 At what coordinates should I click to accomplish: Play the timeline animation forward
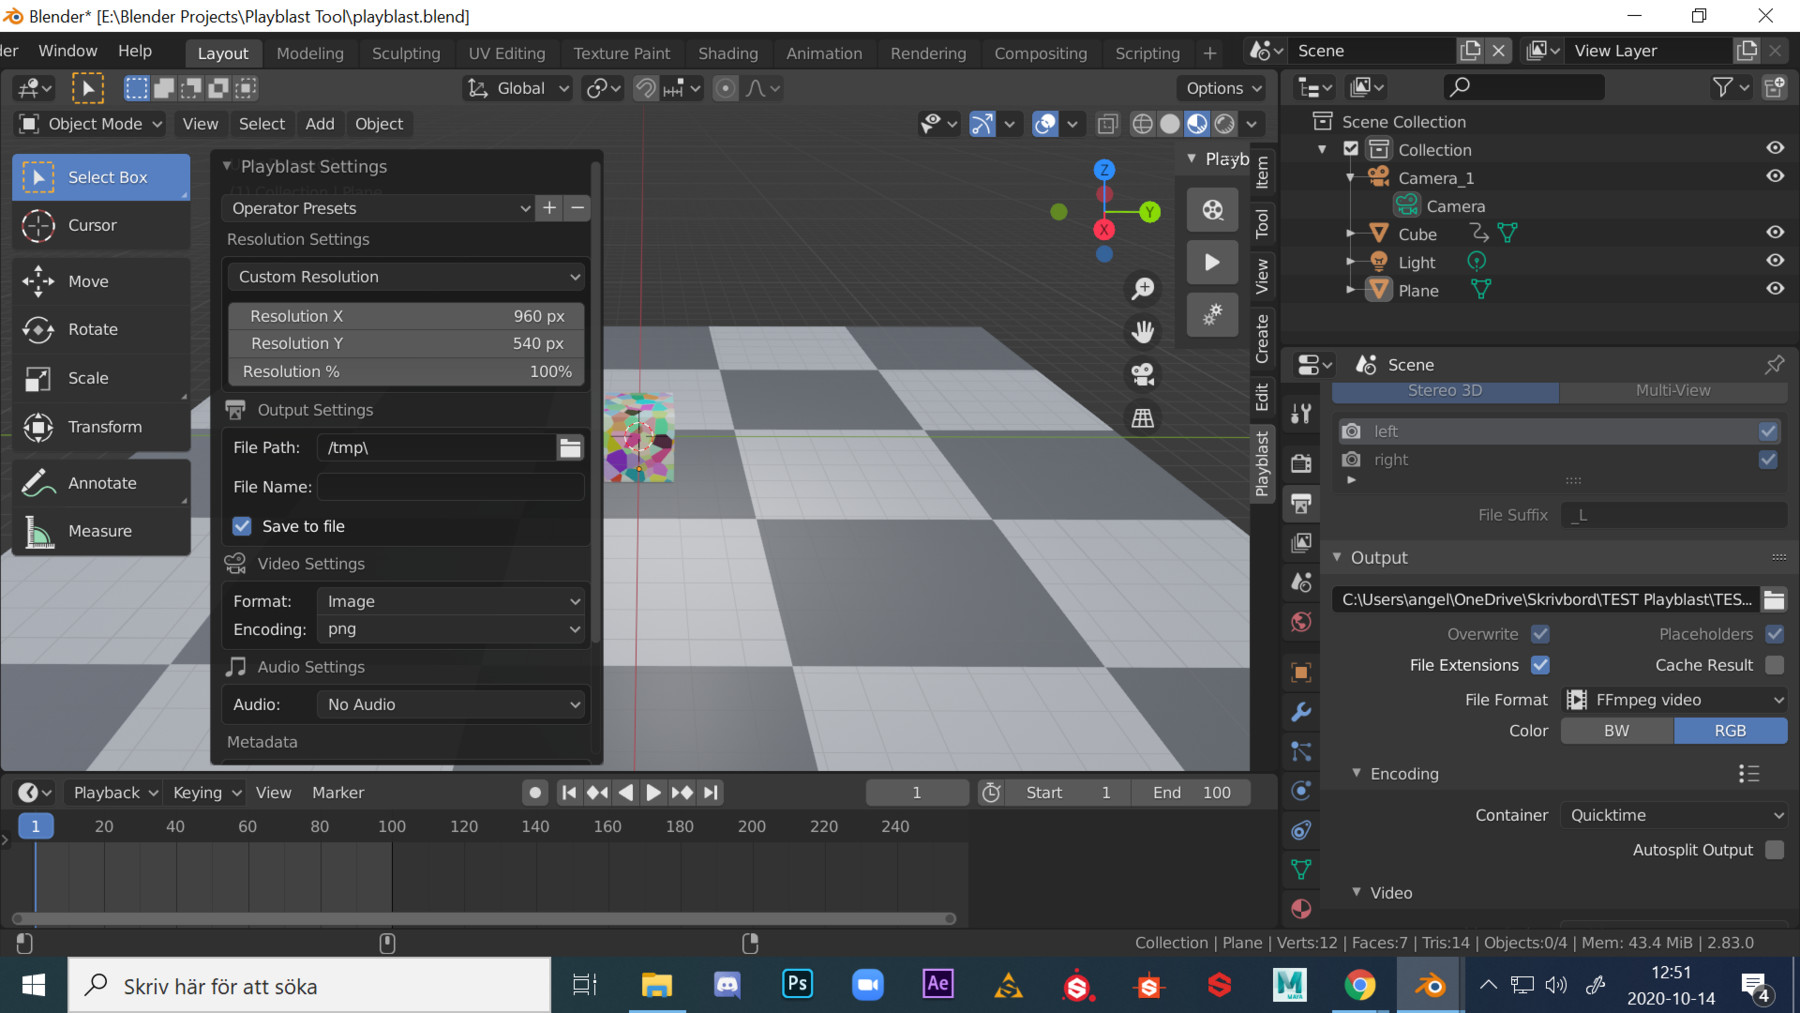point(653,793)
